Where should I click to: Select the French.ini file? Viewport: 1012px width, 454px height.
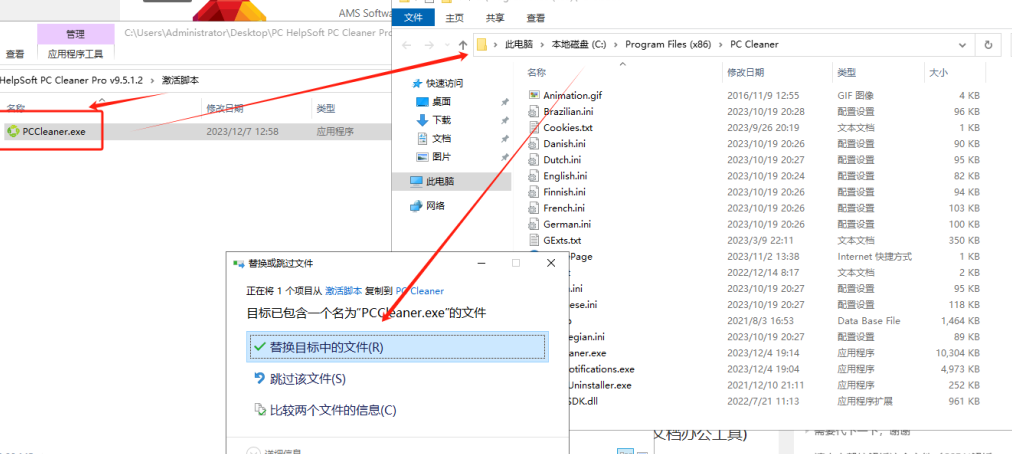(x=564, y=208)
